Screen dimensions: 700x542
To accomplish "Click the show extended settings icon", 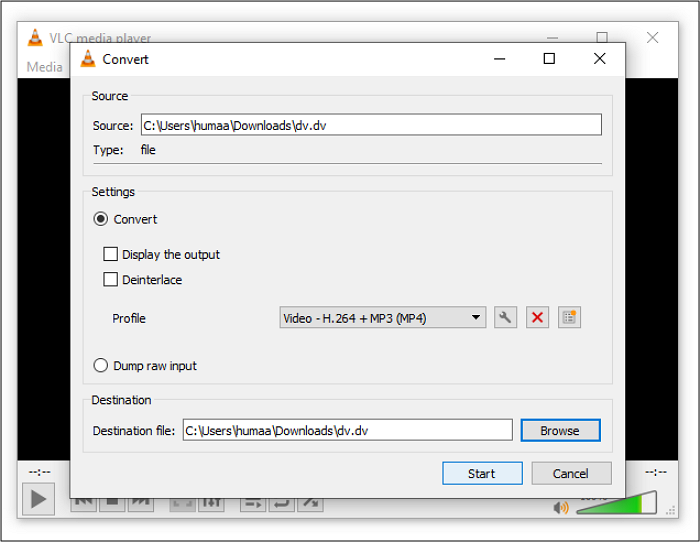I will tap(211, 503).
